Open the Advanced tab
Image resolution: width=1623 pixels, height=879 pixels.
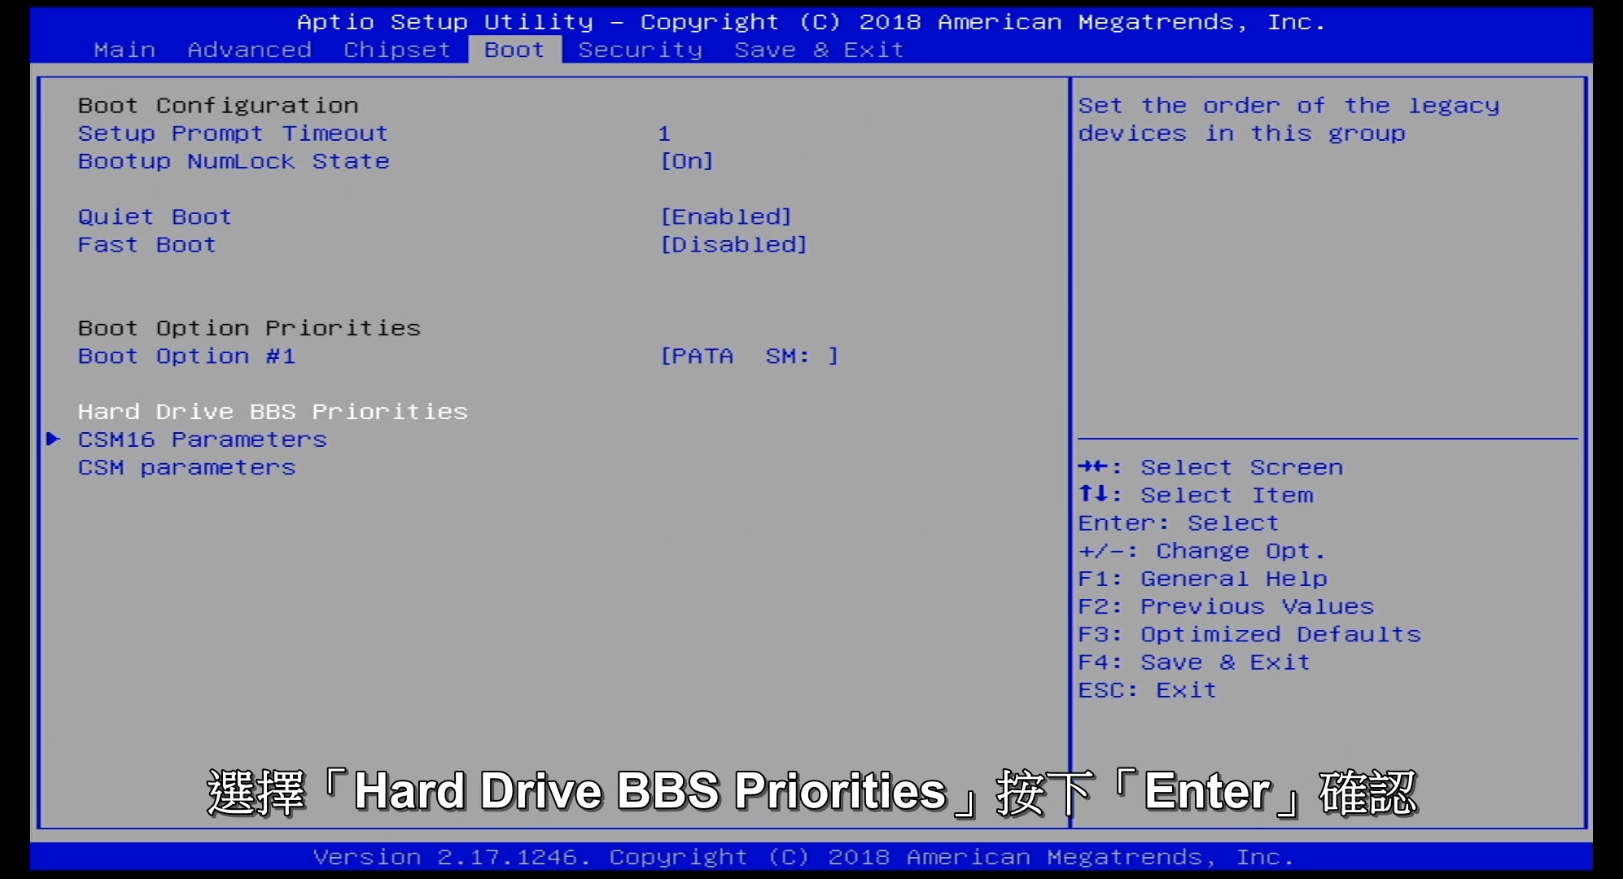click(250, 50)
